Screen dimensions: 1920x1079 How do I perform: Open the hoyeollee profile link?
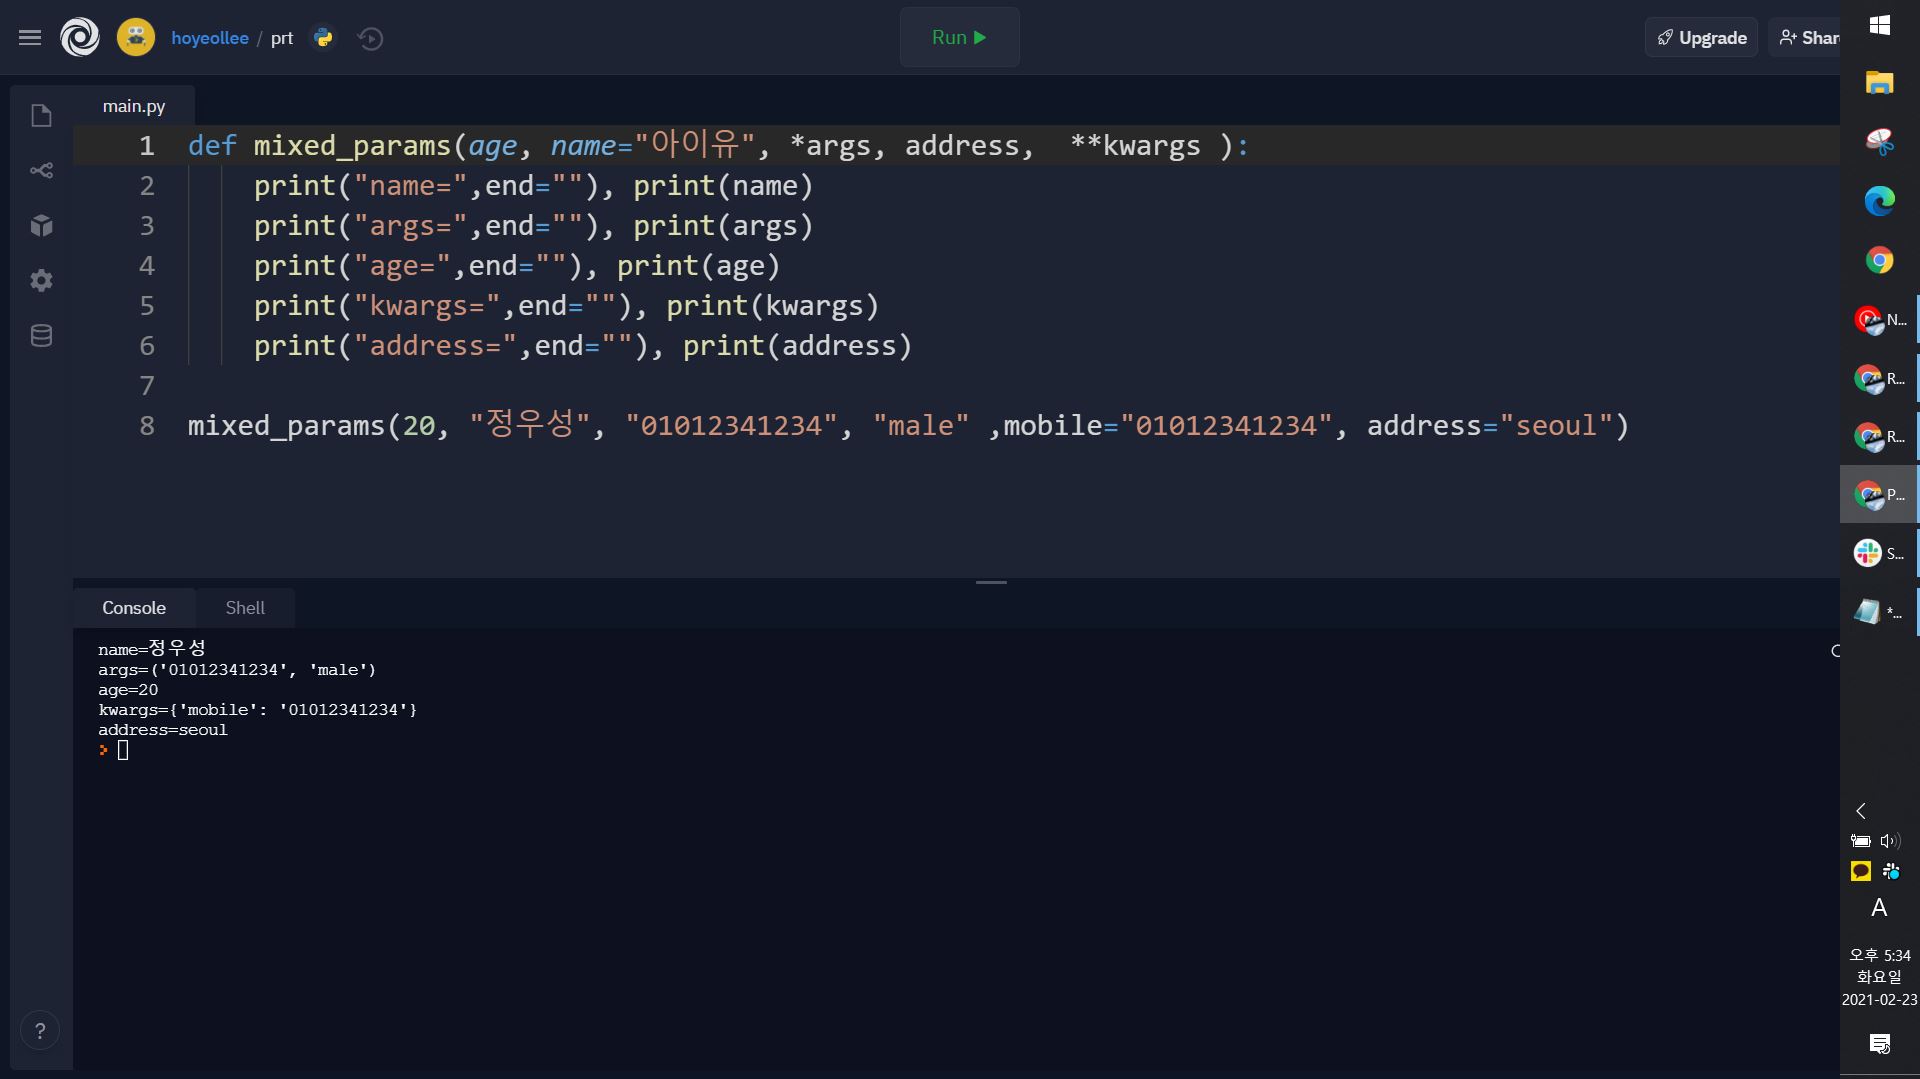pyautogui.click(x=210, y=38)
